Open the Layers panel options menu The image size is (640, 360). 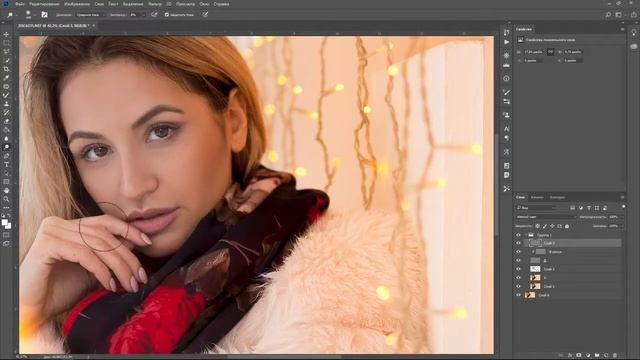622,198
